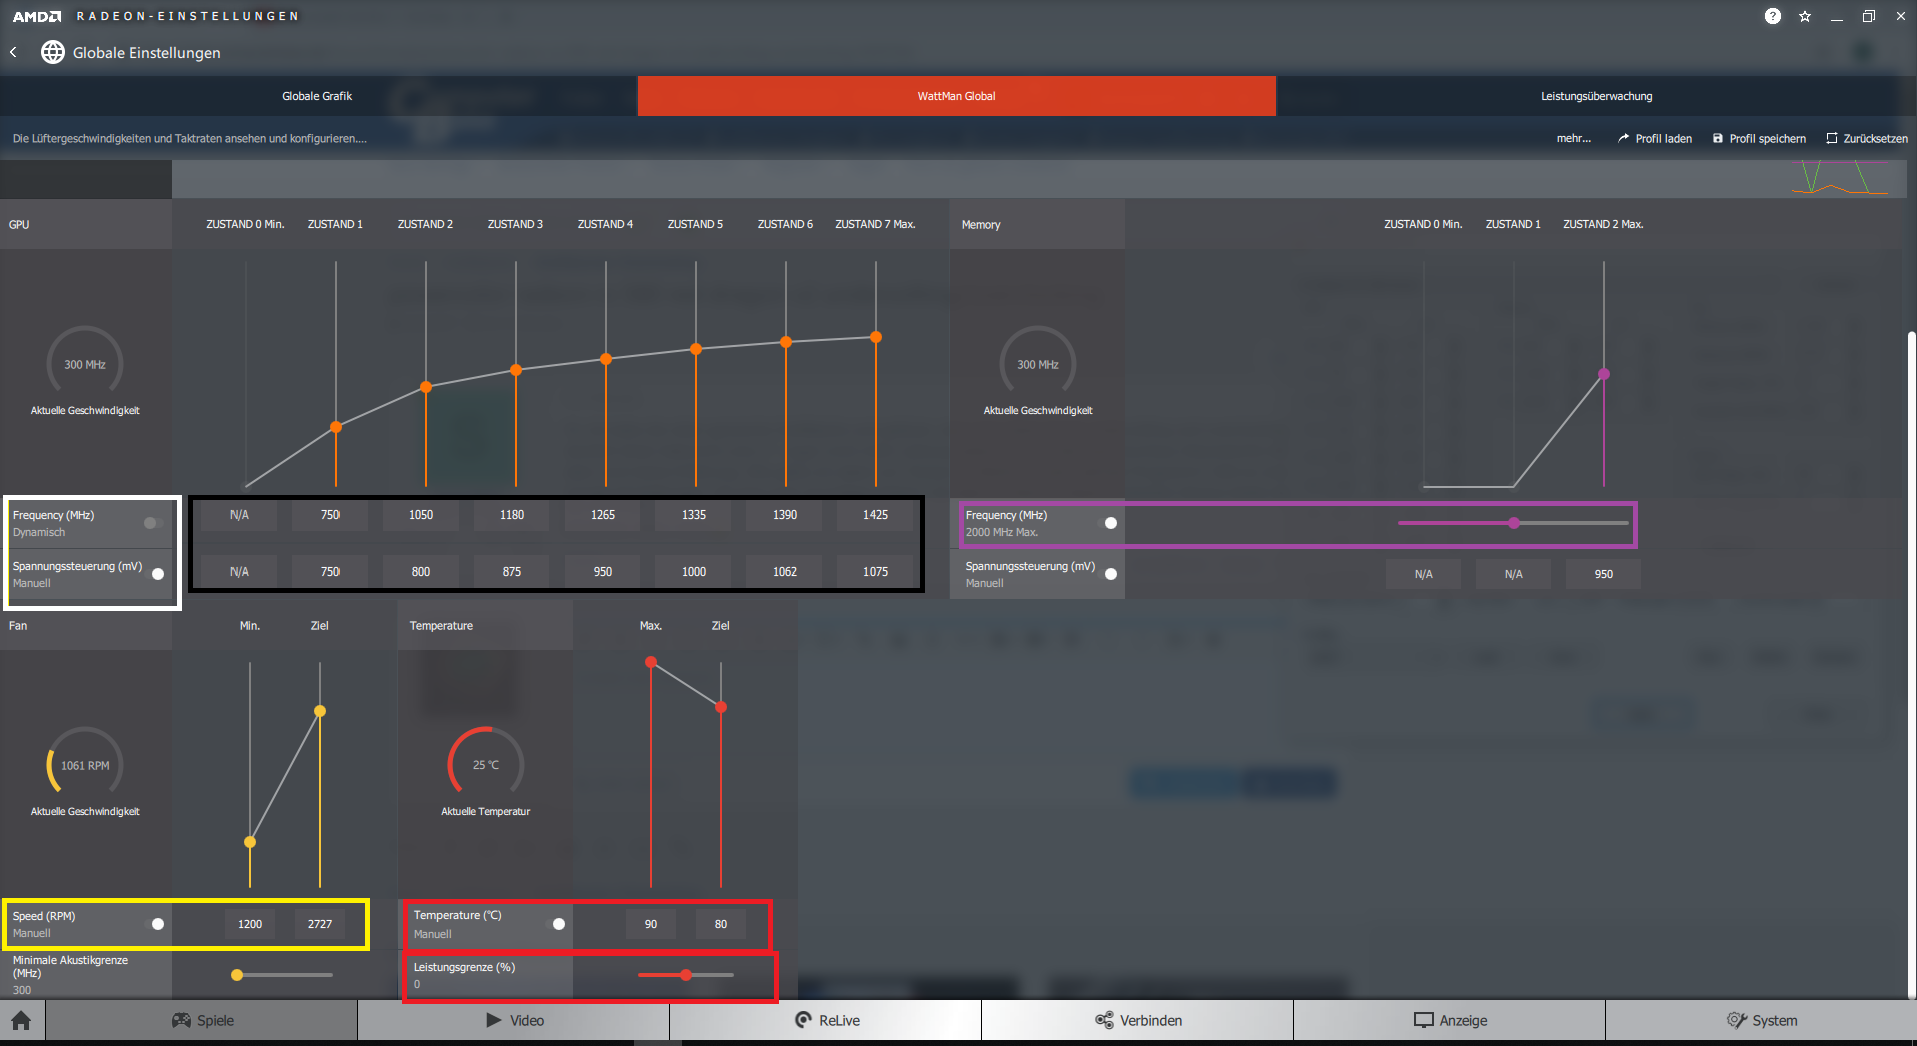This screenshot has height=1046, width=1917.
Task: Go back with the arrow beside Globale Einstellungen
Action: [x=14, y=52]
